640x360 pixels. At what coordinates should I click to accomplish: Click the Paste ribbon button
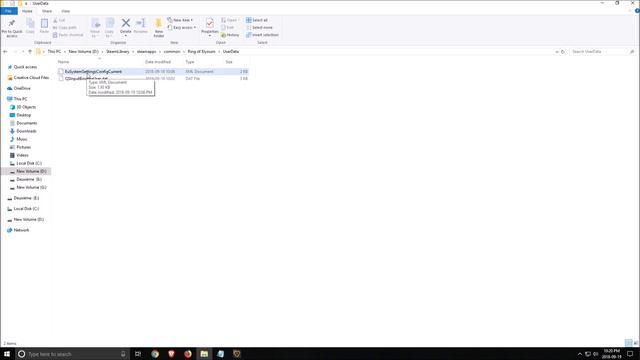44,27
